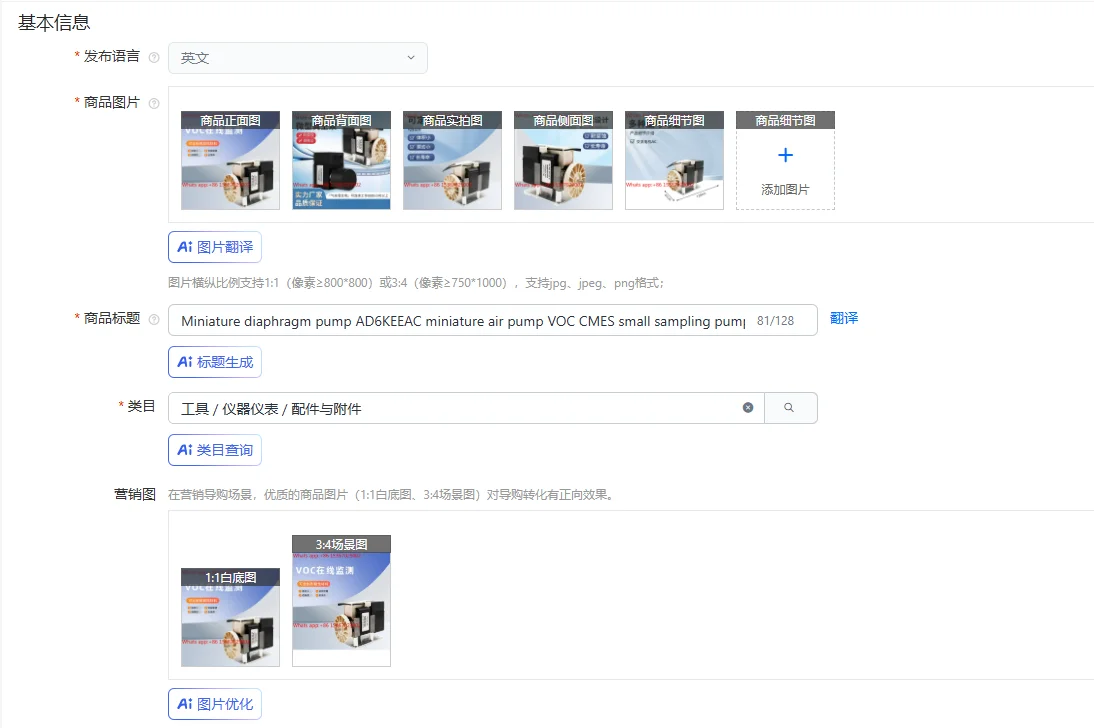Click the AI 标题生成 button

click(x=215, y=362)
